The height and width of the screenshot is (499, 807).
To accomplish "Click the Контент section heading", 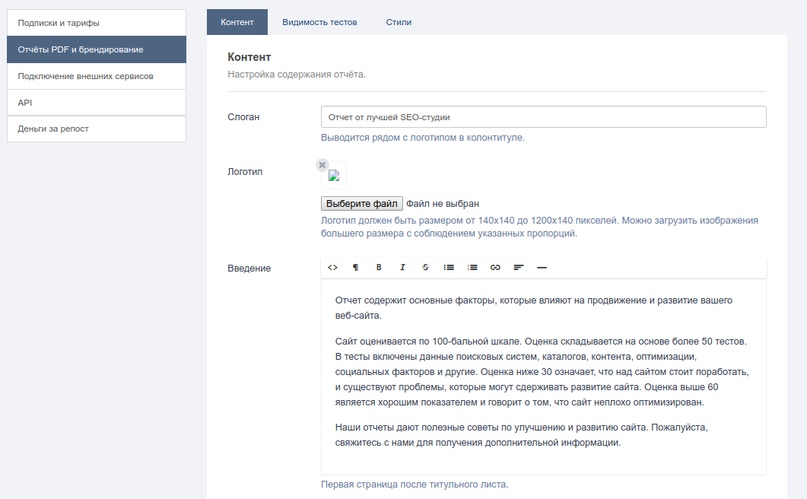I will click(x=249, y=57).
